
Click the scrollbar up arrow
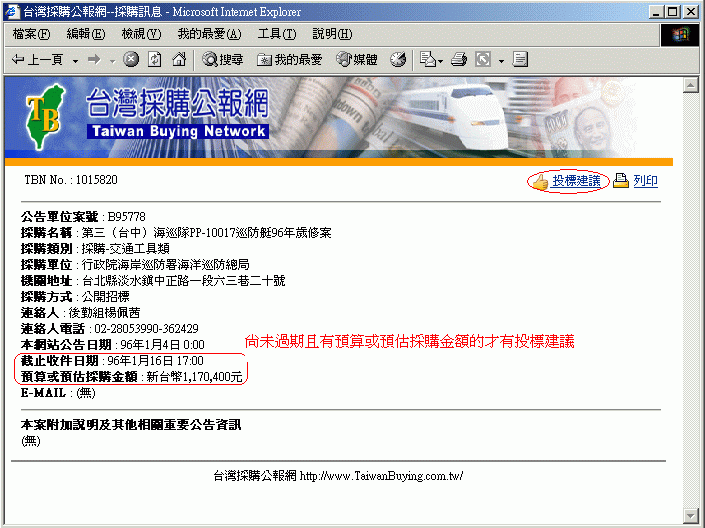coord(690,85)
